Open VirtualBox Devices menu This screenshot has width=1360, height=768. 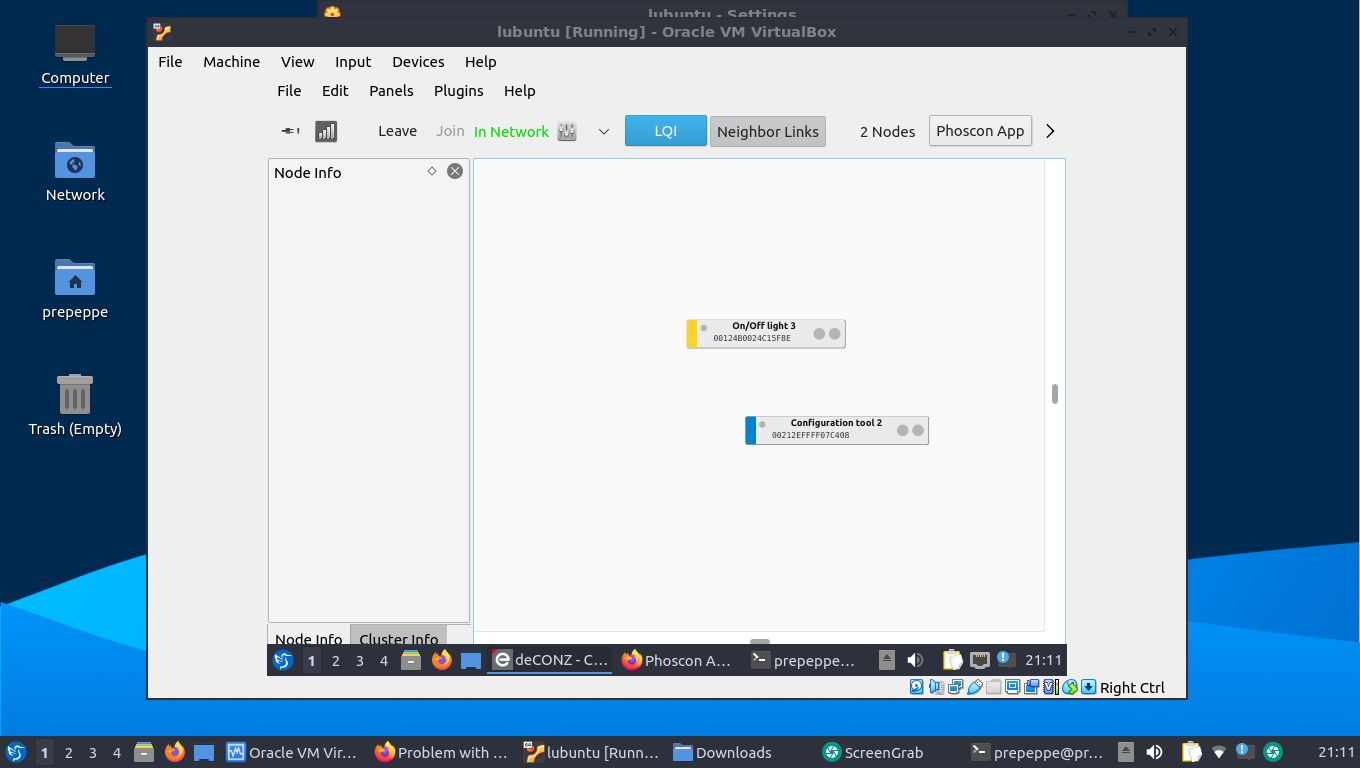tap(418, 61)
